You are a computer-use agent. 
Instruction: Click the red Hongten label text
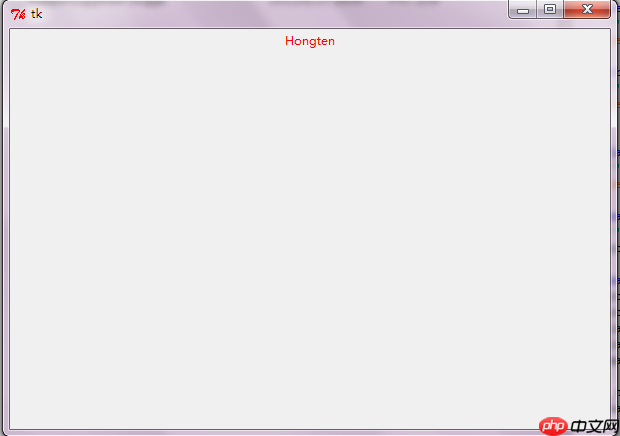310,41
